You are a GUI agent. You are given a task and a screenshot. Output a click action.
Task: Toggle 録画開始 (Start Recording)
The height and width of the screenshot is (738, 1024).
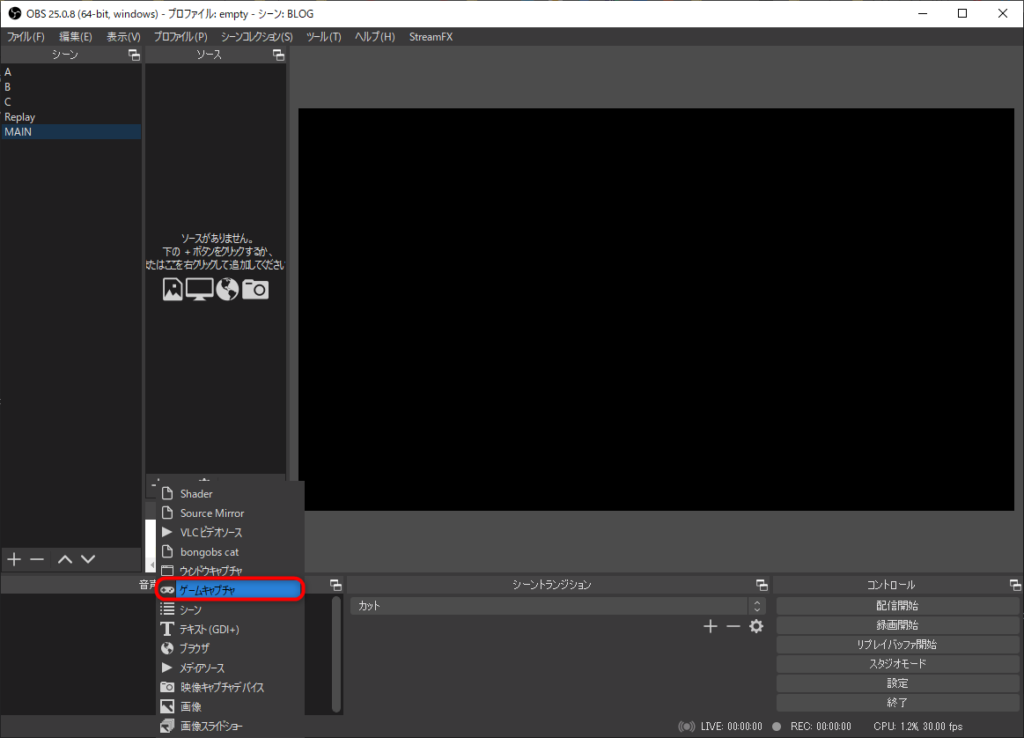(897, 625)
